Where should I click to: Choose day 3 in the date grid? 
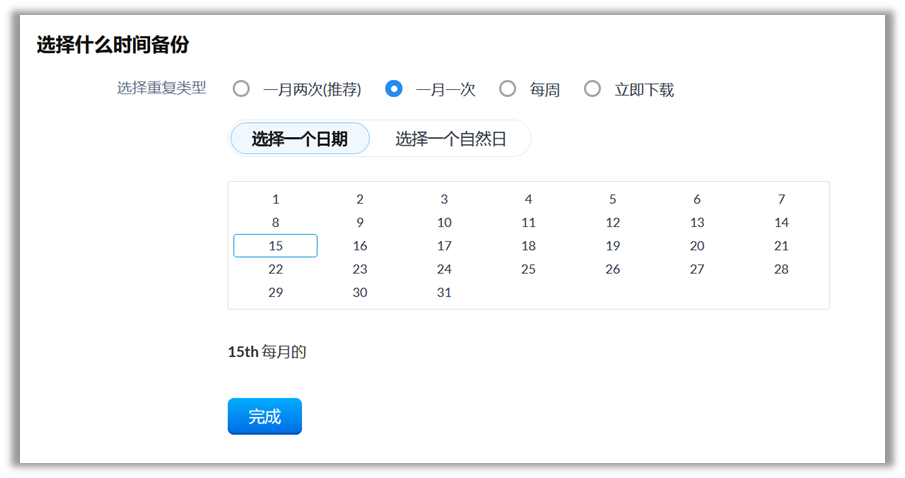(x=444, y=199)
